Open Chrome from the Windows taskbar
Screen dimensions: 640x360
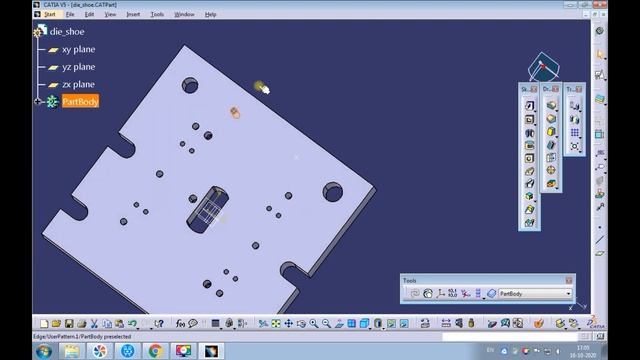click(155, 351)
